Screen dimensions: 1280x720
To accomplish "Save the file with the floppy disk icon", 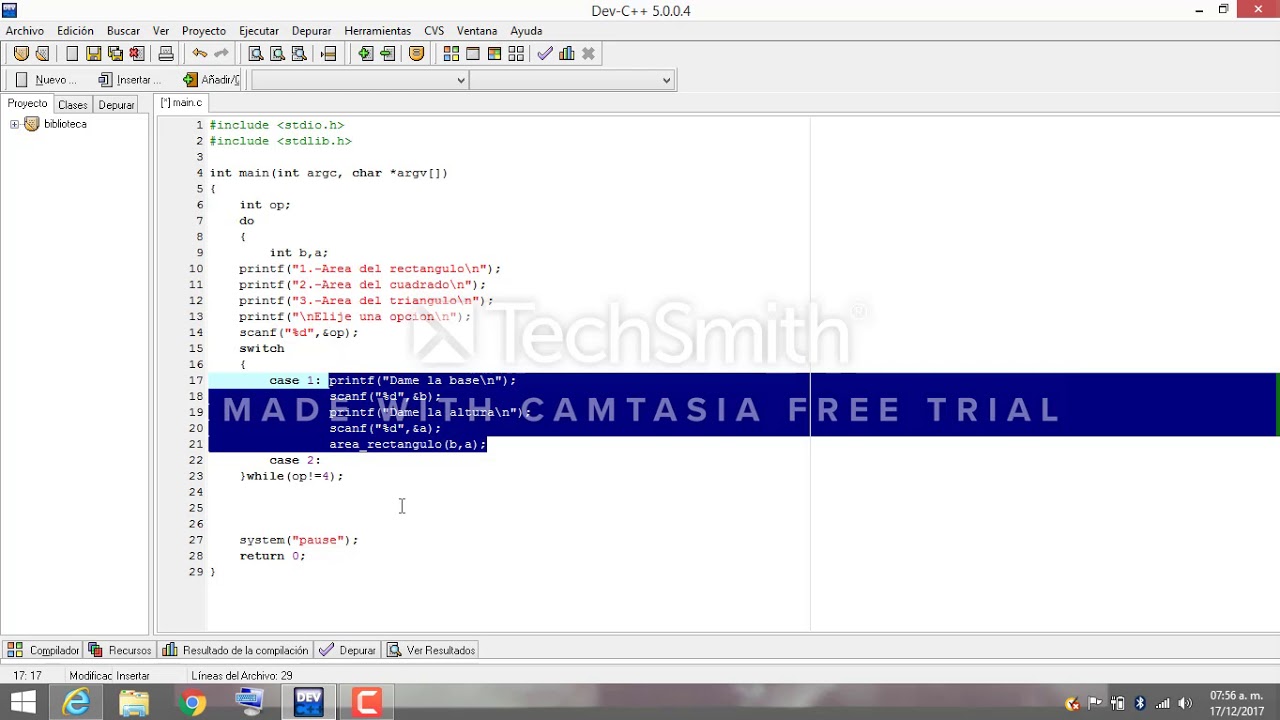I will 94,54.
